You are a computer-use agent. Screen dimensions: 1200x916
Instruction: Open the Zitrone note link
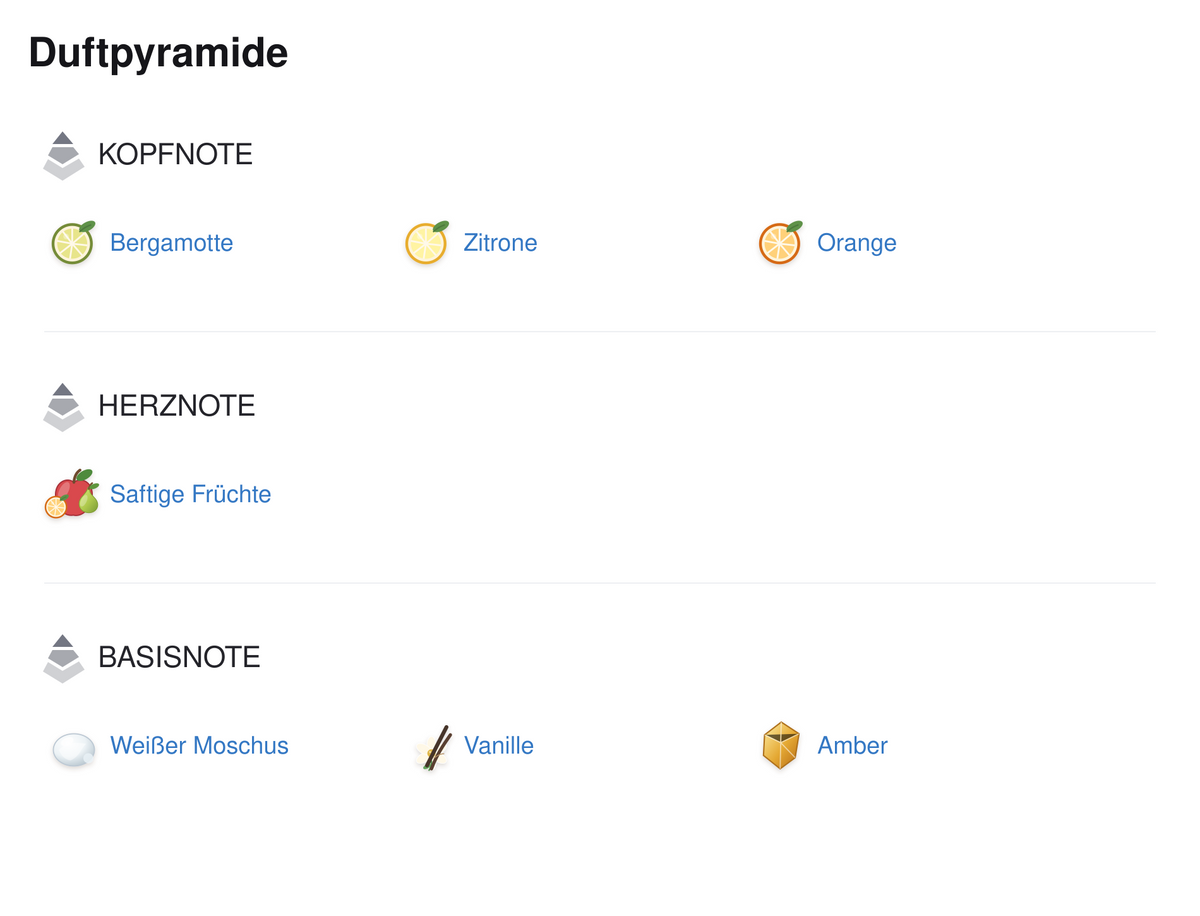(x=500, y=243)
